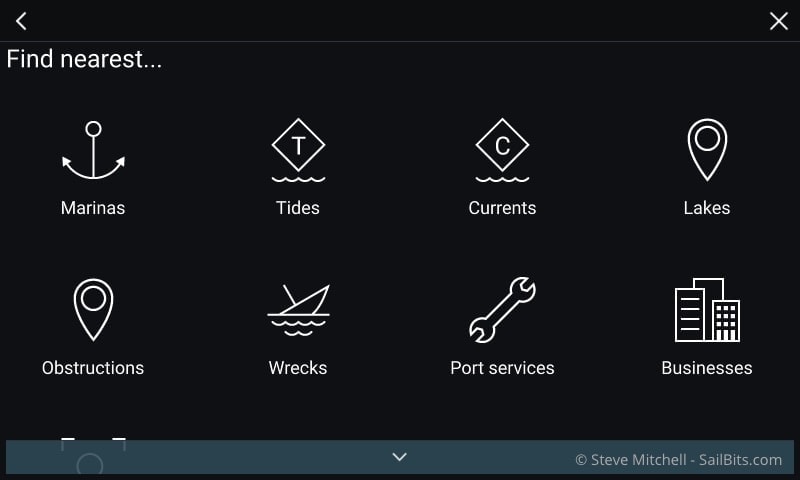The width and height of the screenshot is (800, 480).
Task: Choose the Port services wrench icon
Action: click(502, 310)
